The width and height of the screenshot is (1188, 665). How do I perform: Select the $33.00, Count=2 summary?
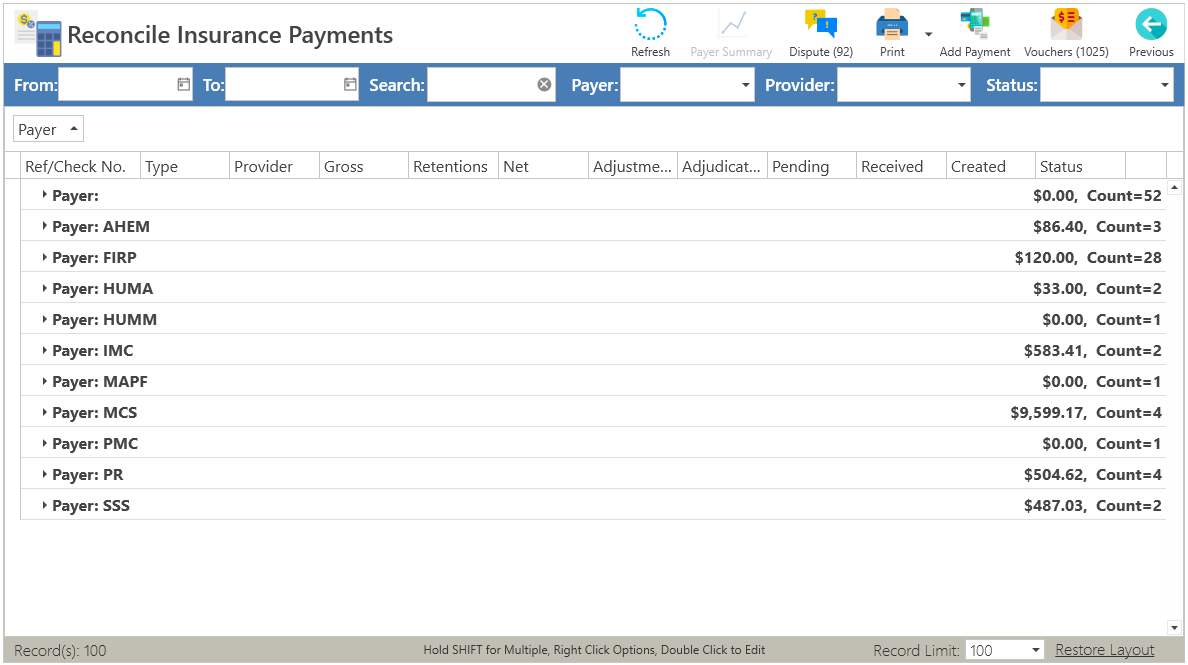coord(1097,289)
